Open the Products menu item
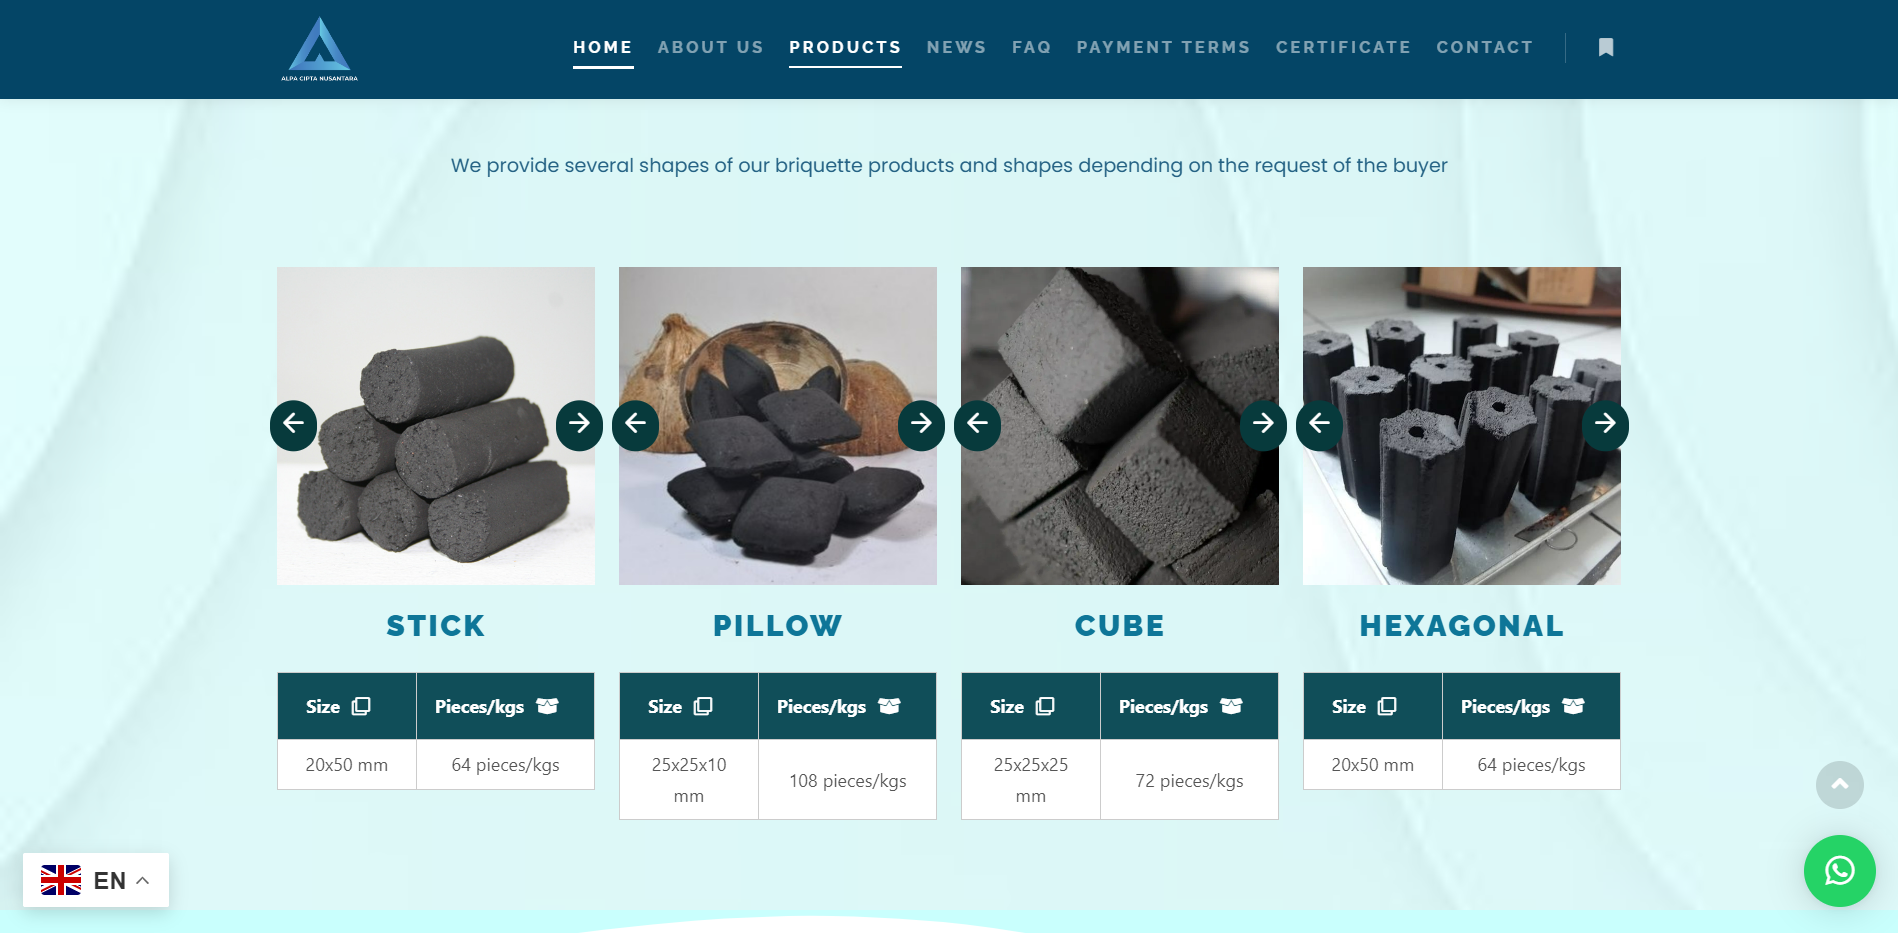The height and width of the screenshot is (933, 1898). coord(845,47)
